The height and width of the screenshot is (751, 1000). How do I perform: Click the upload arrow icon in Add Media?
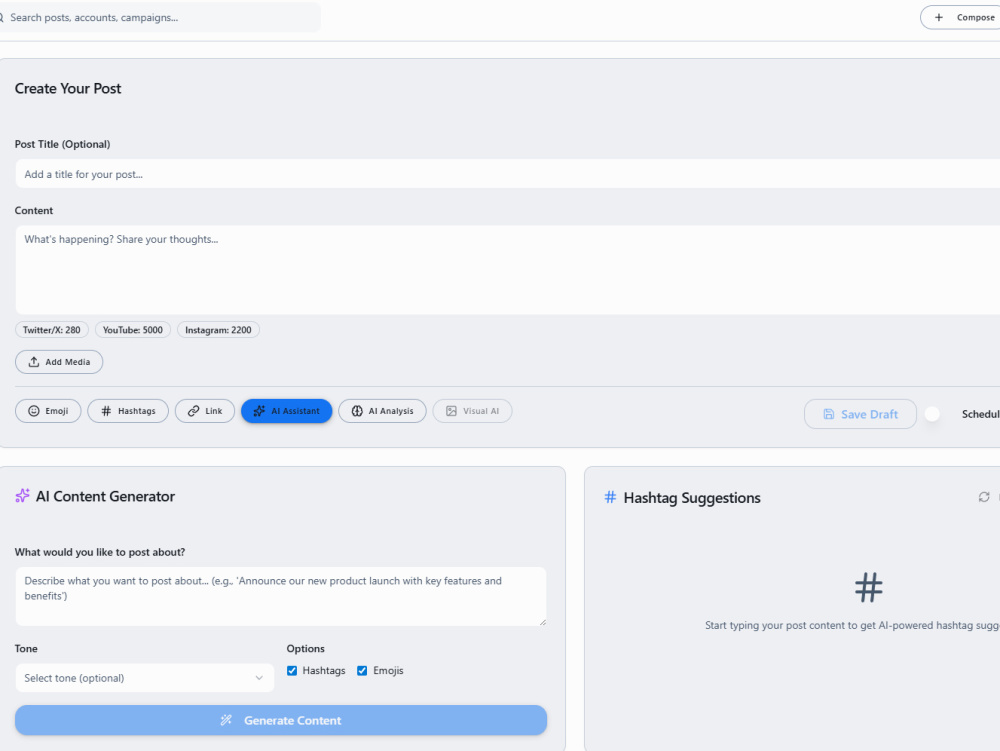34,362
